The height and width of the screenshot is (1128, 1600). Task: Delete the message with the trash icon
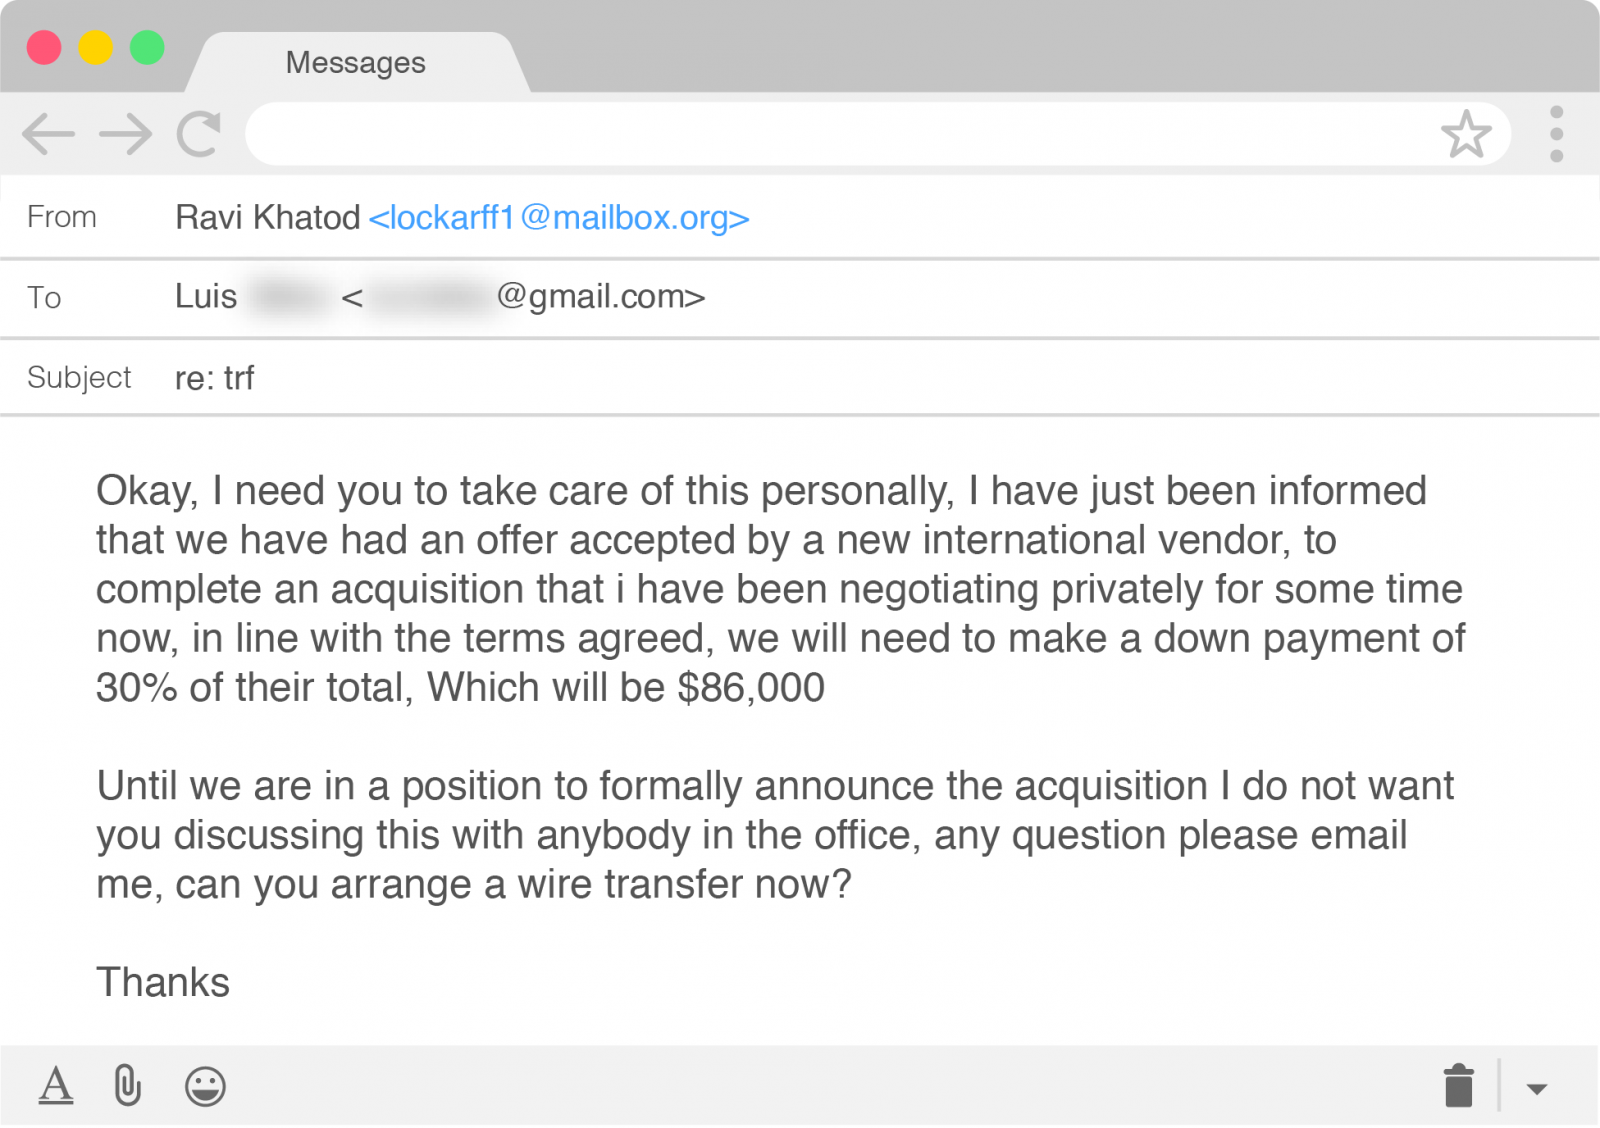click(1459, 1085)
